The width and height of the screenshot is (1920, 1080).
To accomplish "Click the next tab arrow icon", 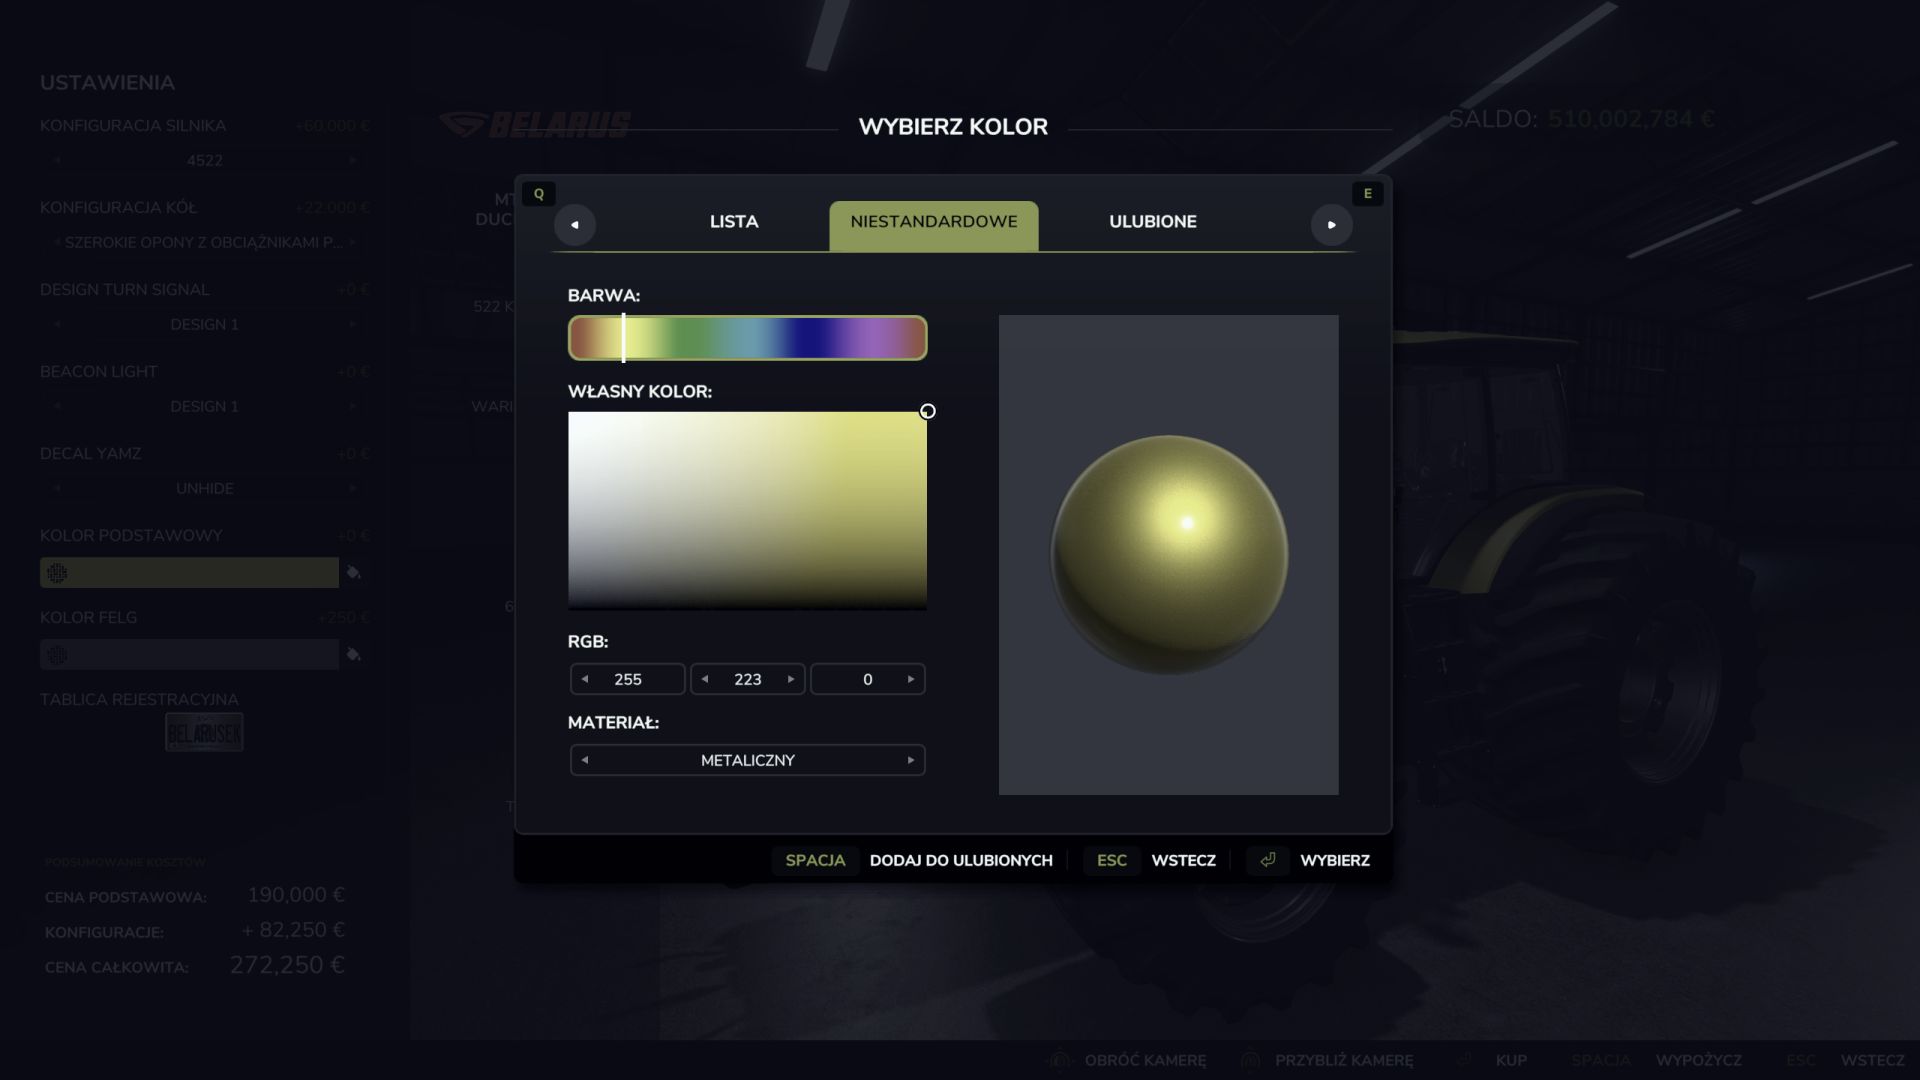I will pos(1331,225).
